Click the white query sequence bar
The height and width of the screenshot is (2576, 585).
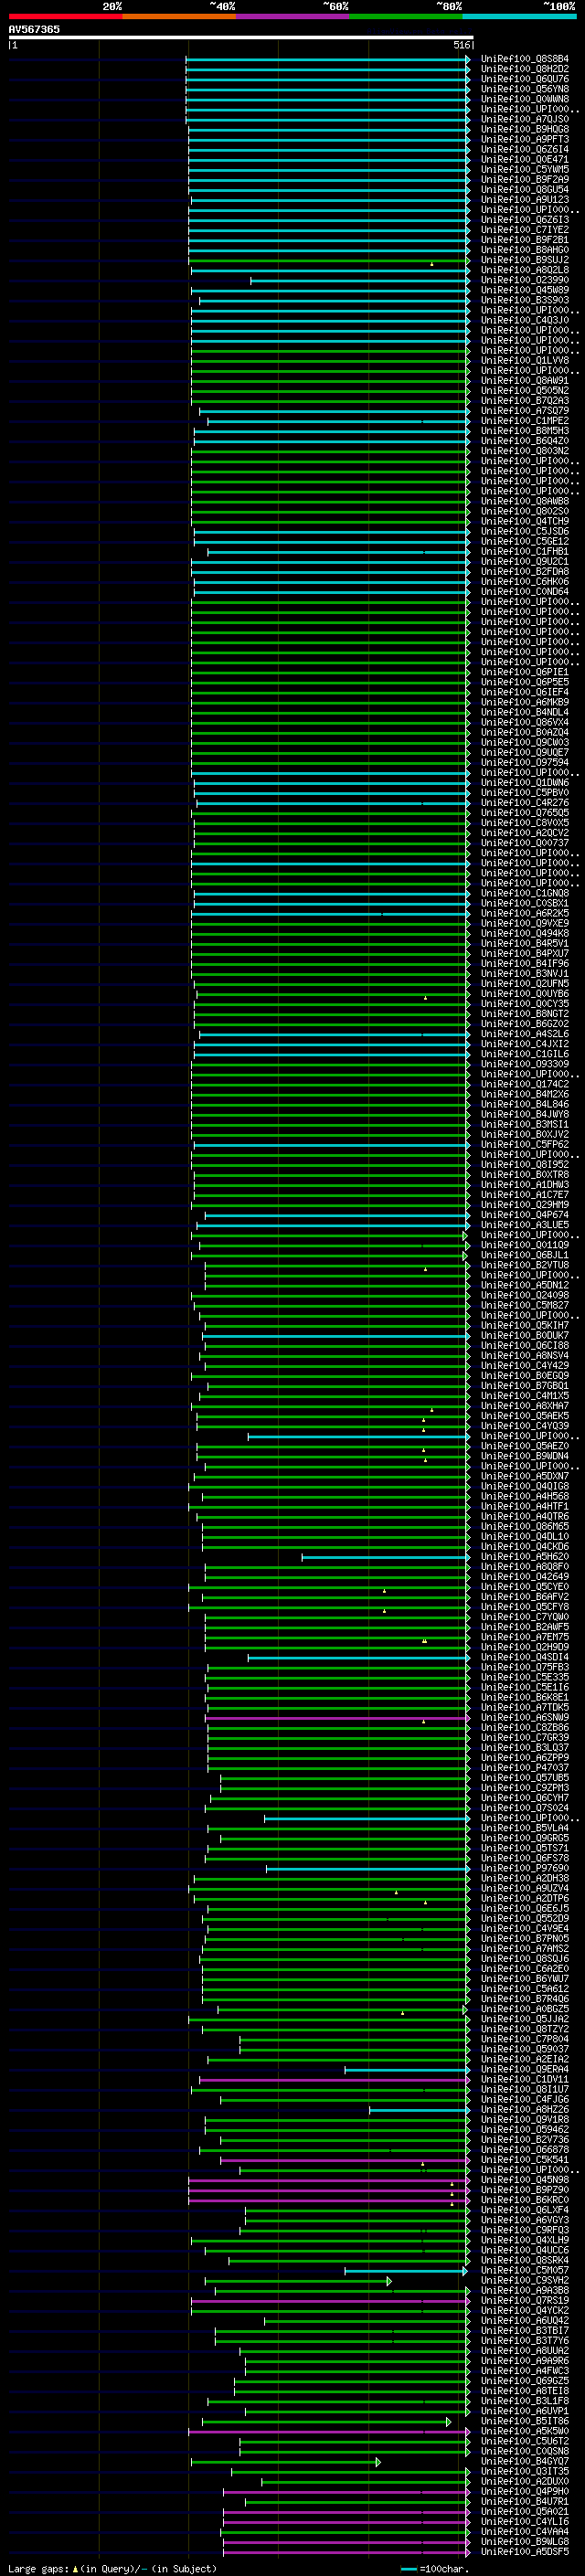[241, 37]
